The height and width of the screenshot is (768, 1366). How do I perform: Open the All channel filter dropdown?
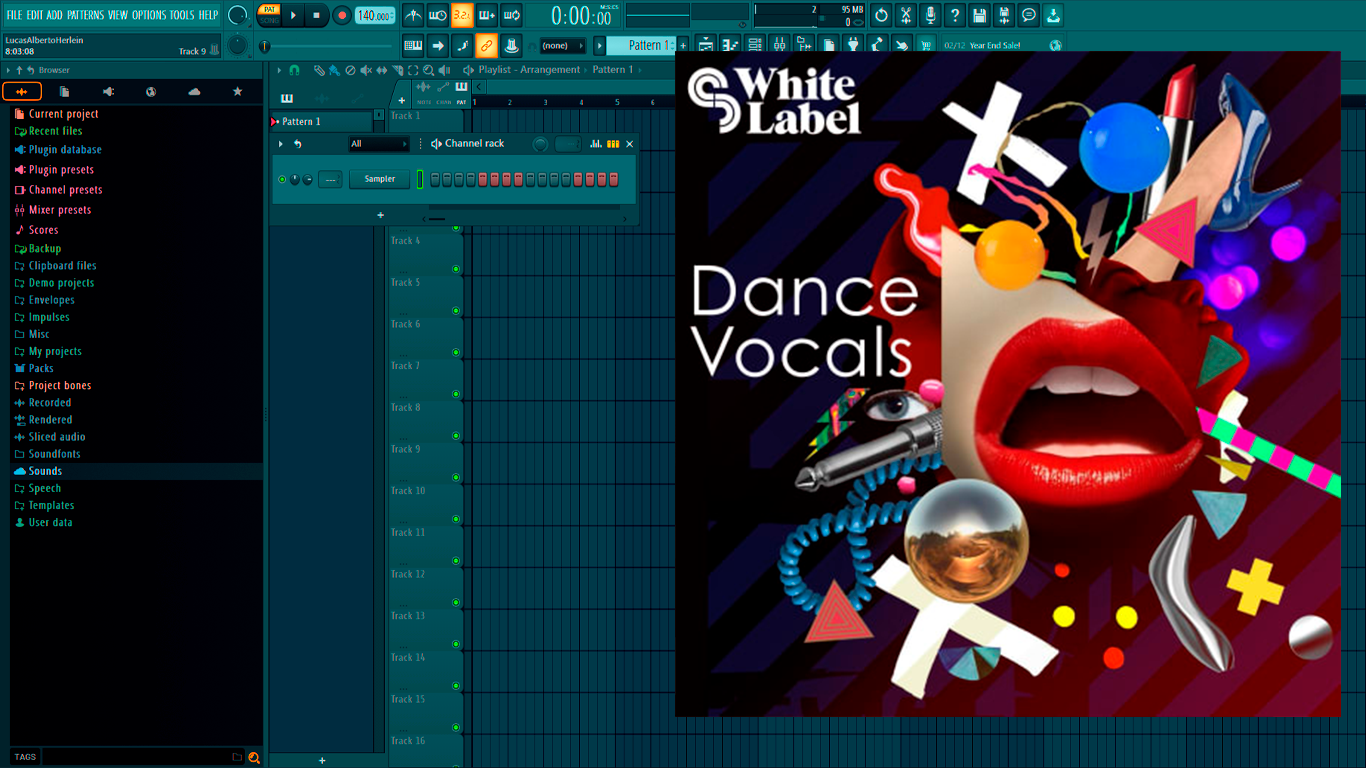tap(378, 144)
